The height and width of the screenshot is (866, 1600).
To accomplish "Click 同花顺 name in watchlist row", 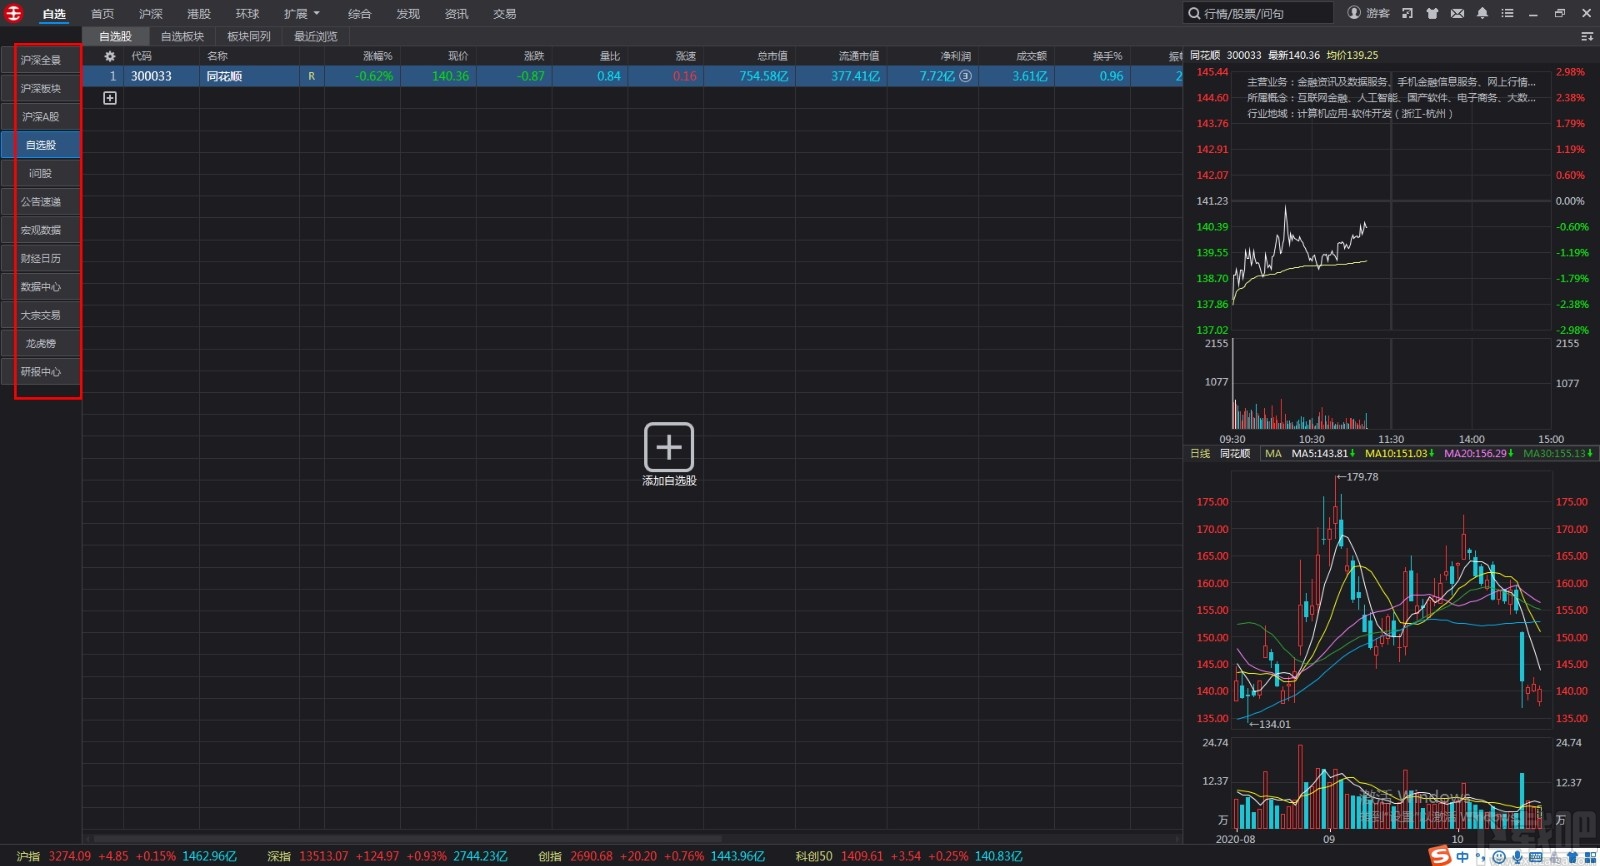I will [x=224, y=76].
